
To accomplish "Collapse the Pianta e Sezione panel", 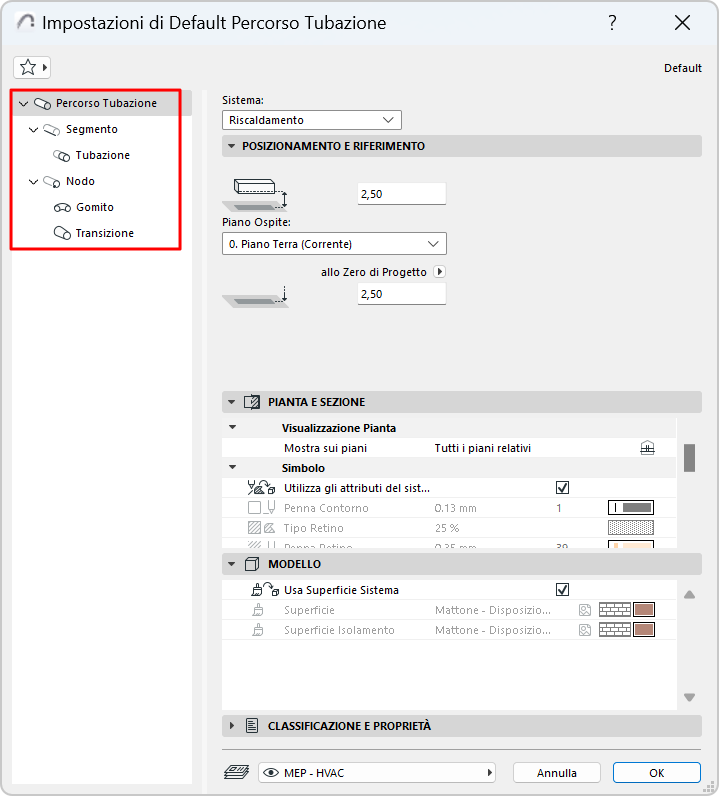I will [232, 402].
